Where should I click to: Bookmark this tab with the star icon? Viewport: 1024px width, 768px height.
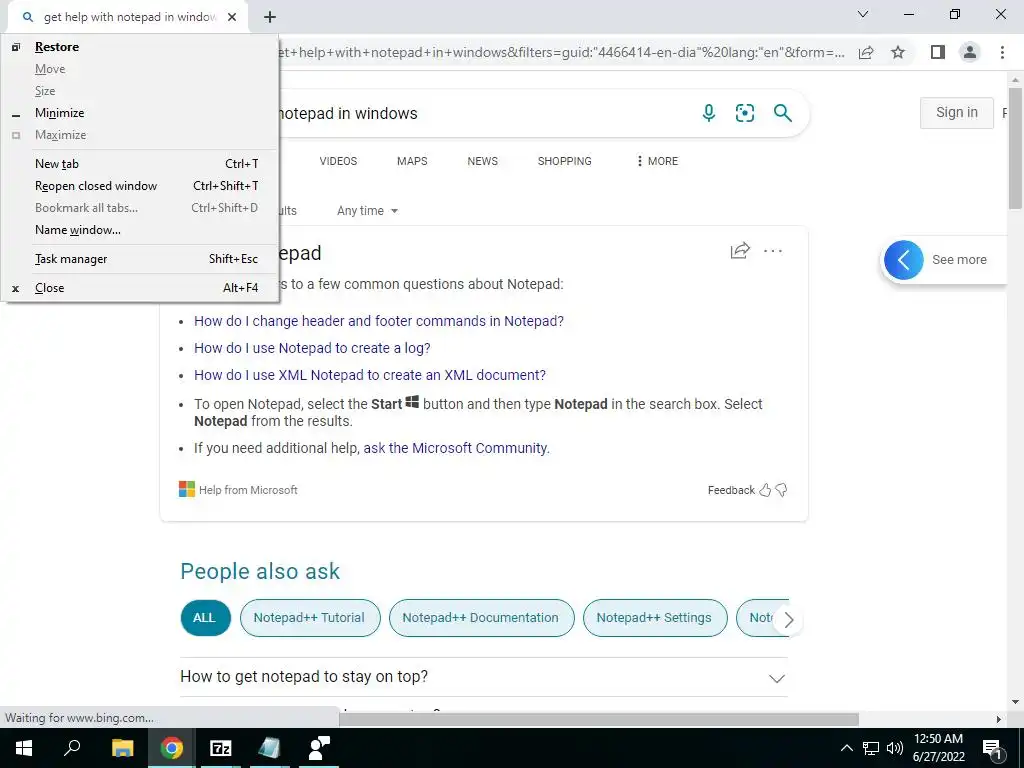coord(898,52)
